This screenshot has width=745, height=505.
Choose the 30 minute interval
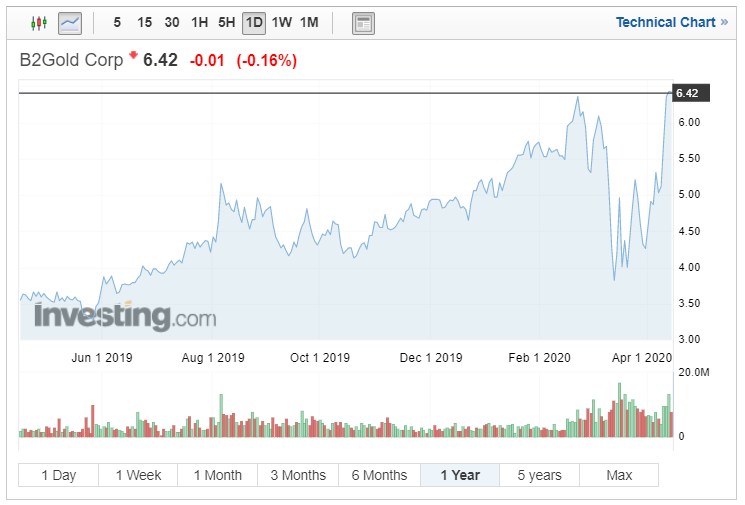point(172,22)
